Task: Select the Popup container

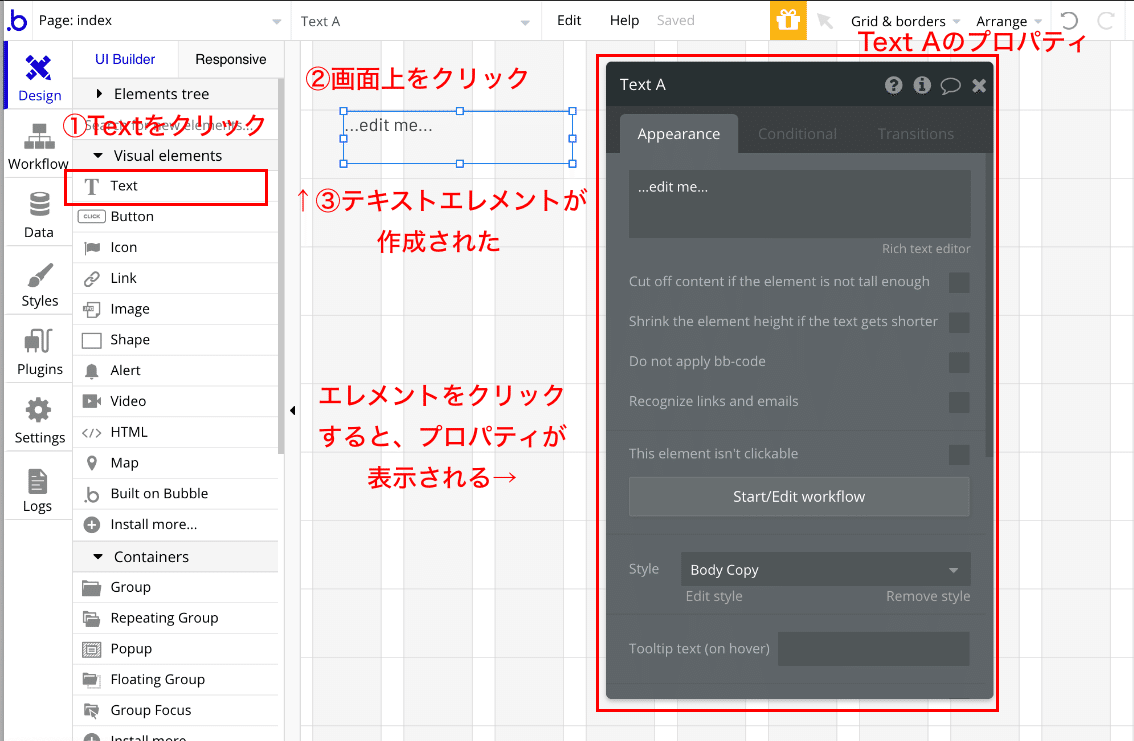Action: 176,649
